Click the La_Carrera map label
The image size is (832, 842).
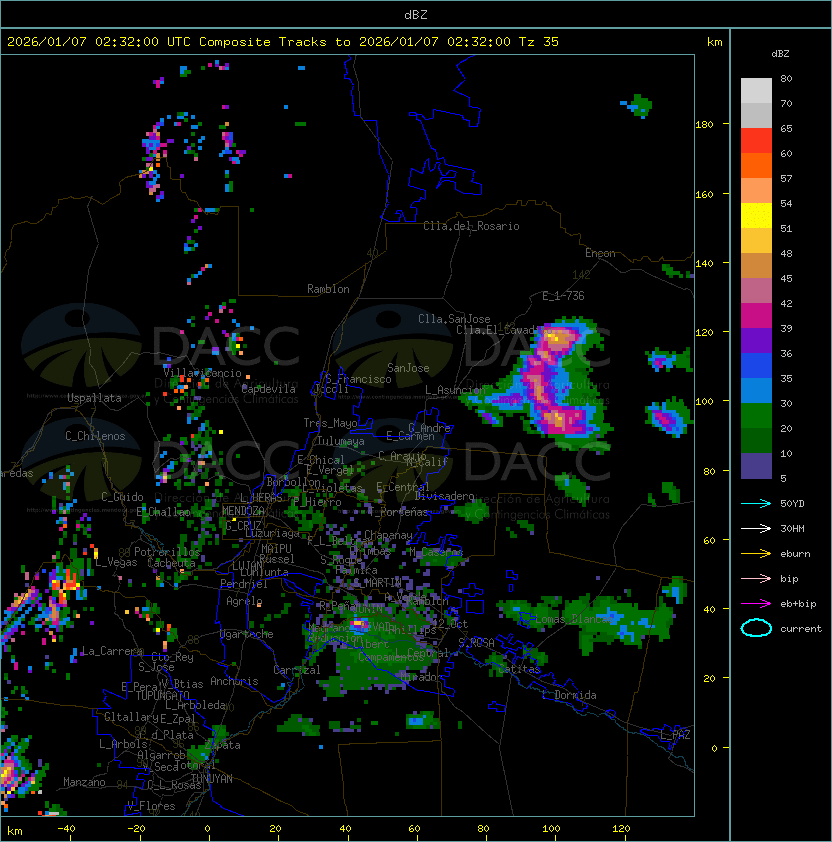(x=112, y=651)
